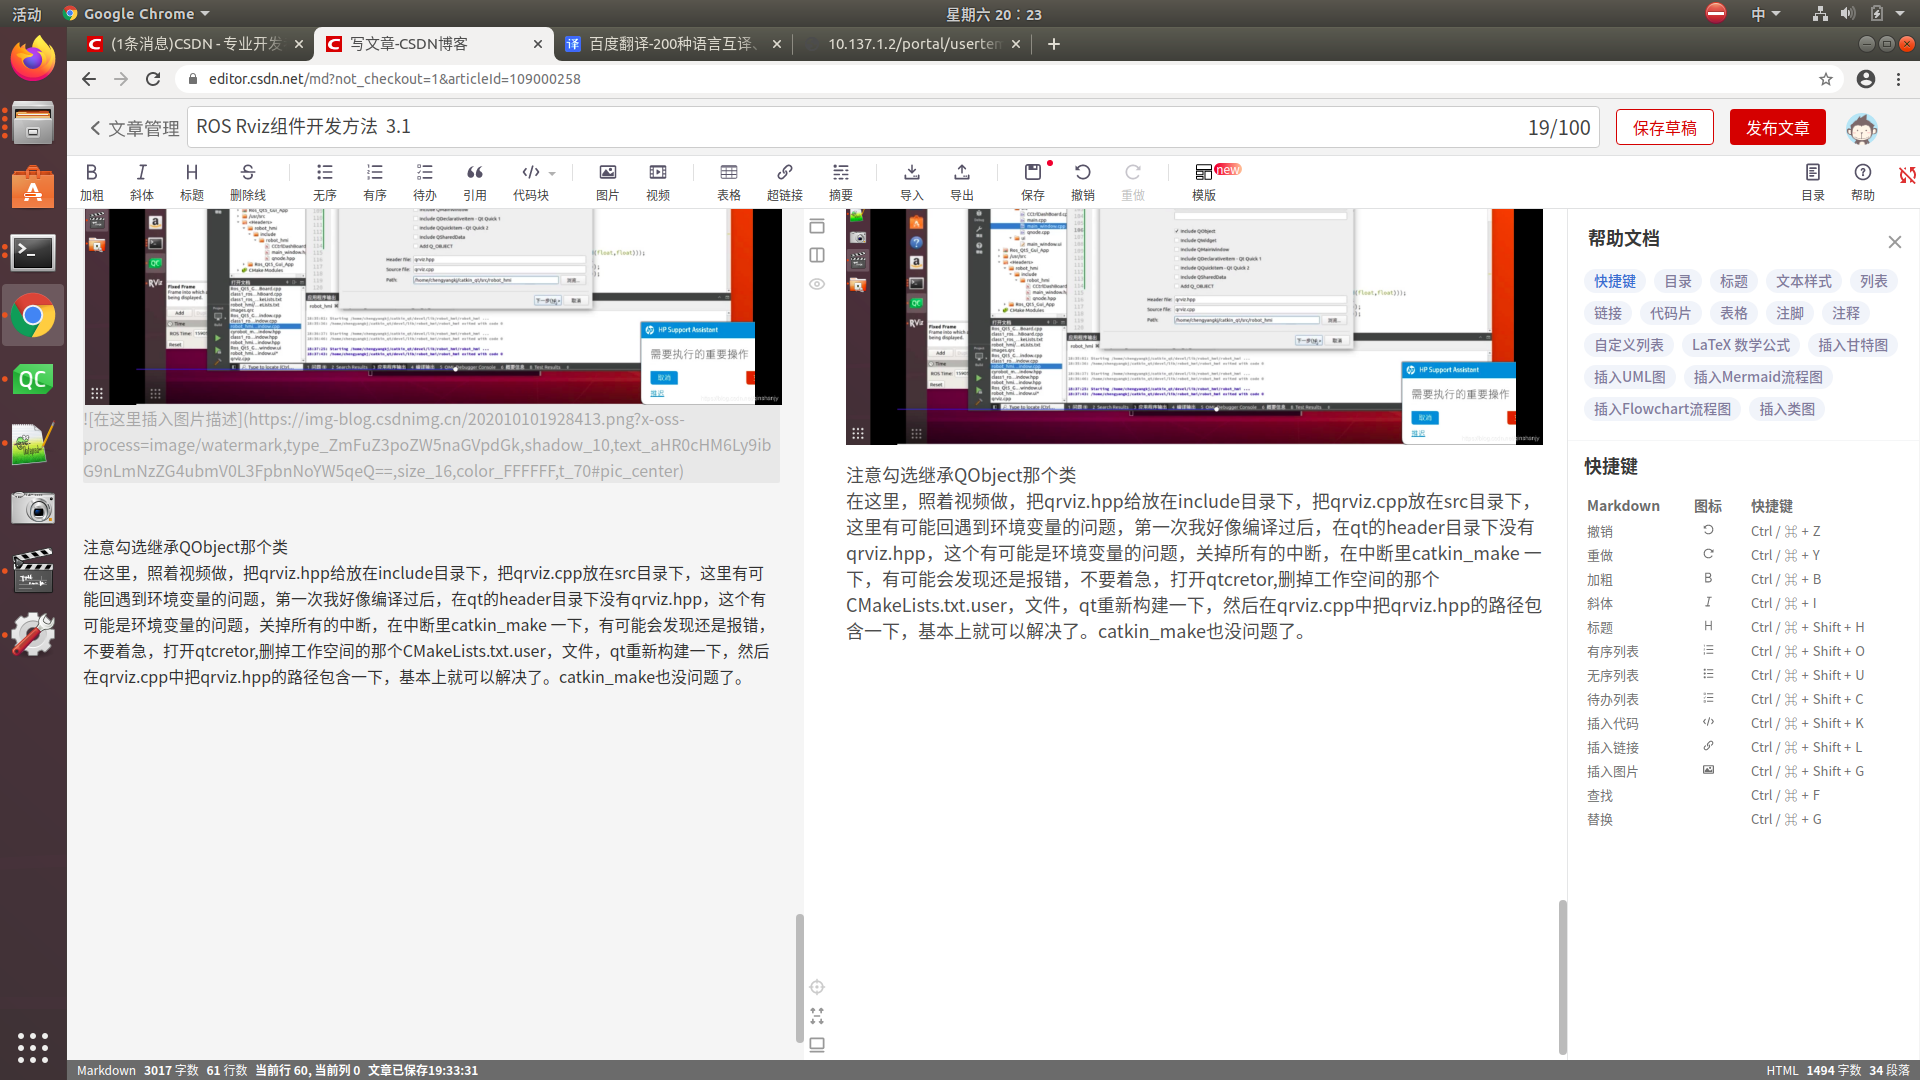
Task: Open the system tray power menu arrow
Action: click(x=1900, y=14)
